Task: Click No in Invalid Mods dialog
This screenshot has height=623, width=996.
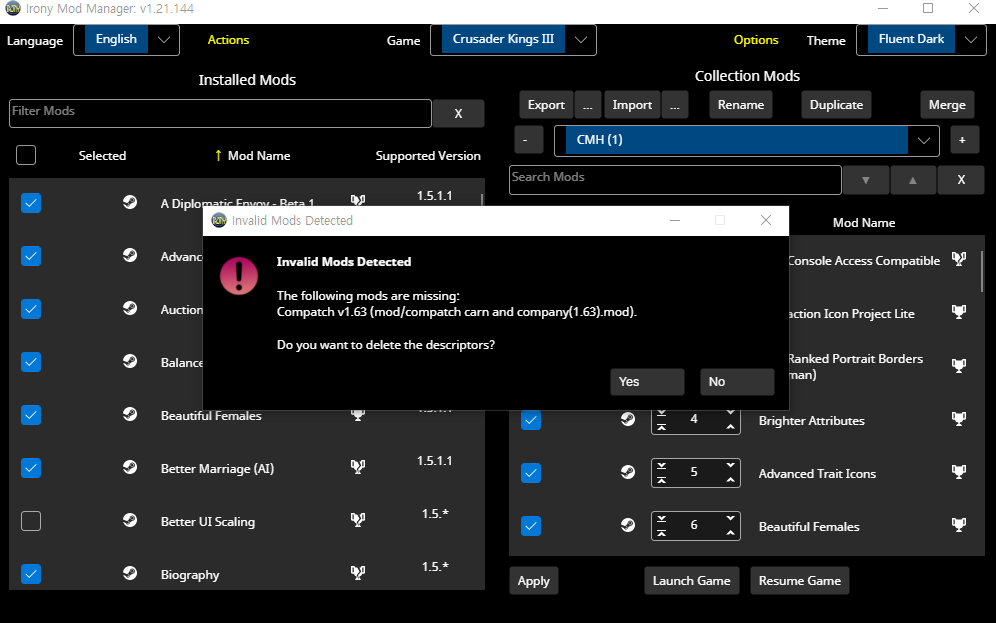Action: [737, 382]
